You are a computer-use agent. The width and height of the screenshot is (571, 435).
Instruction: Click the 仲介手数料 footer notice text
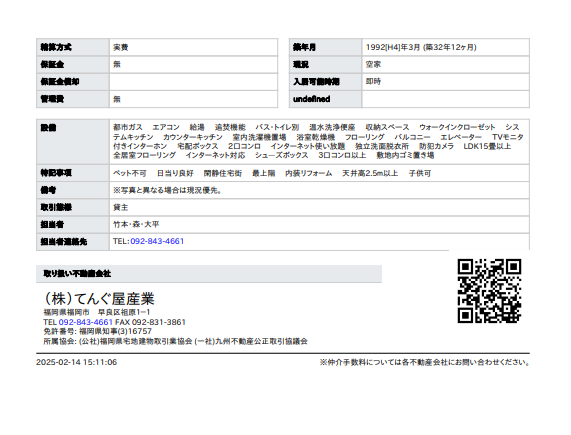click(425, 362)
